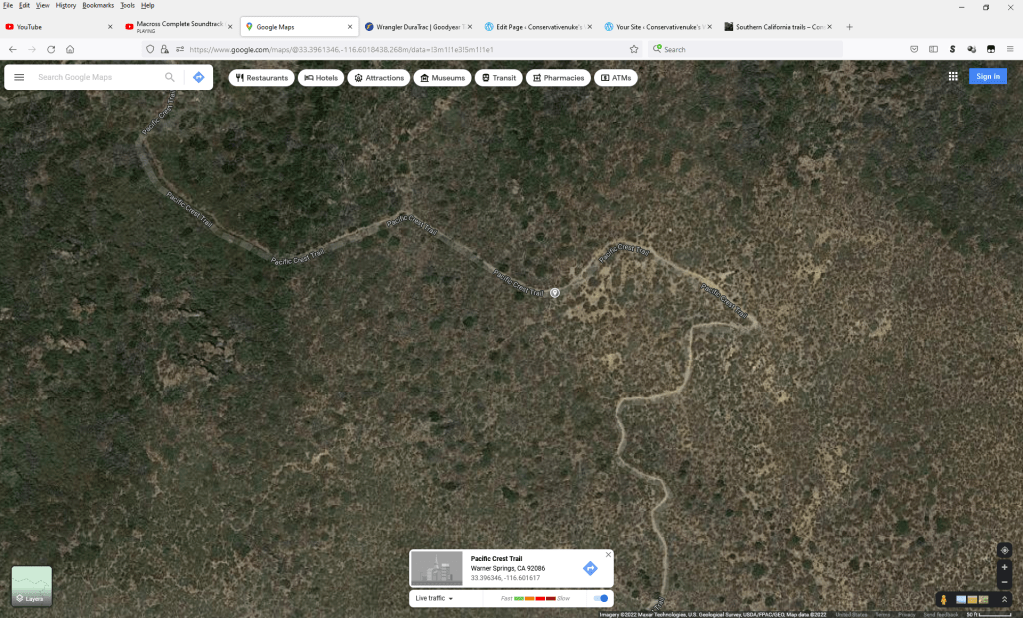Open the Bookmarks menu
The image size is (1023, 618).
point(98,5)
